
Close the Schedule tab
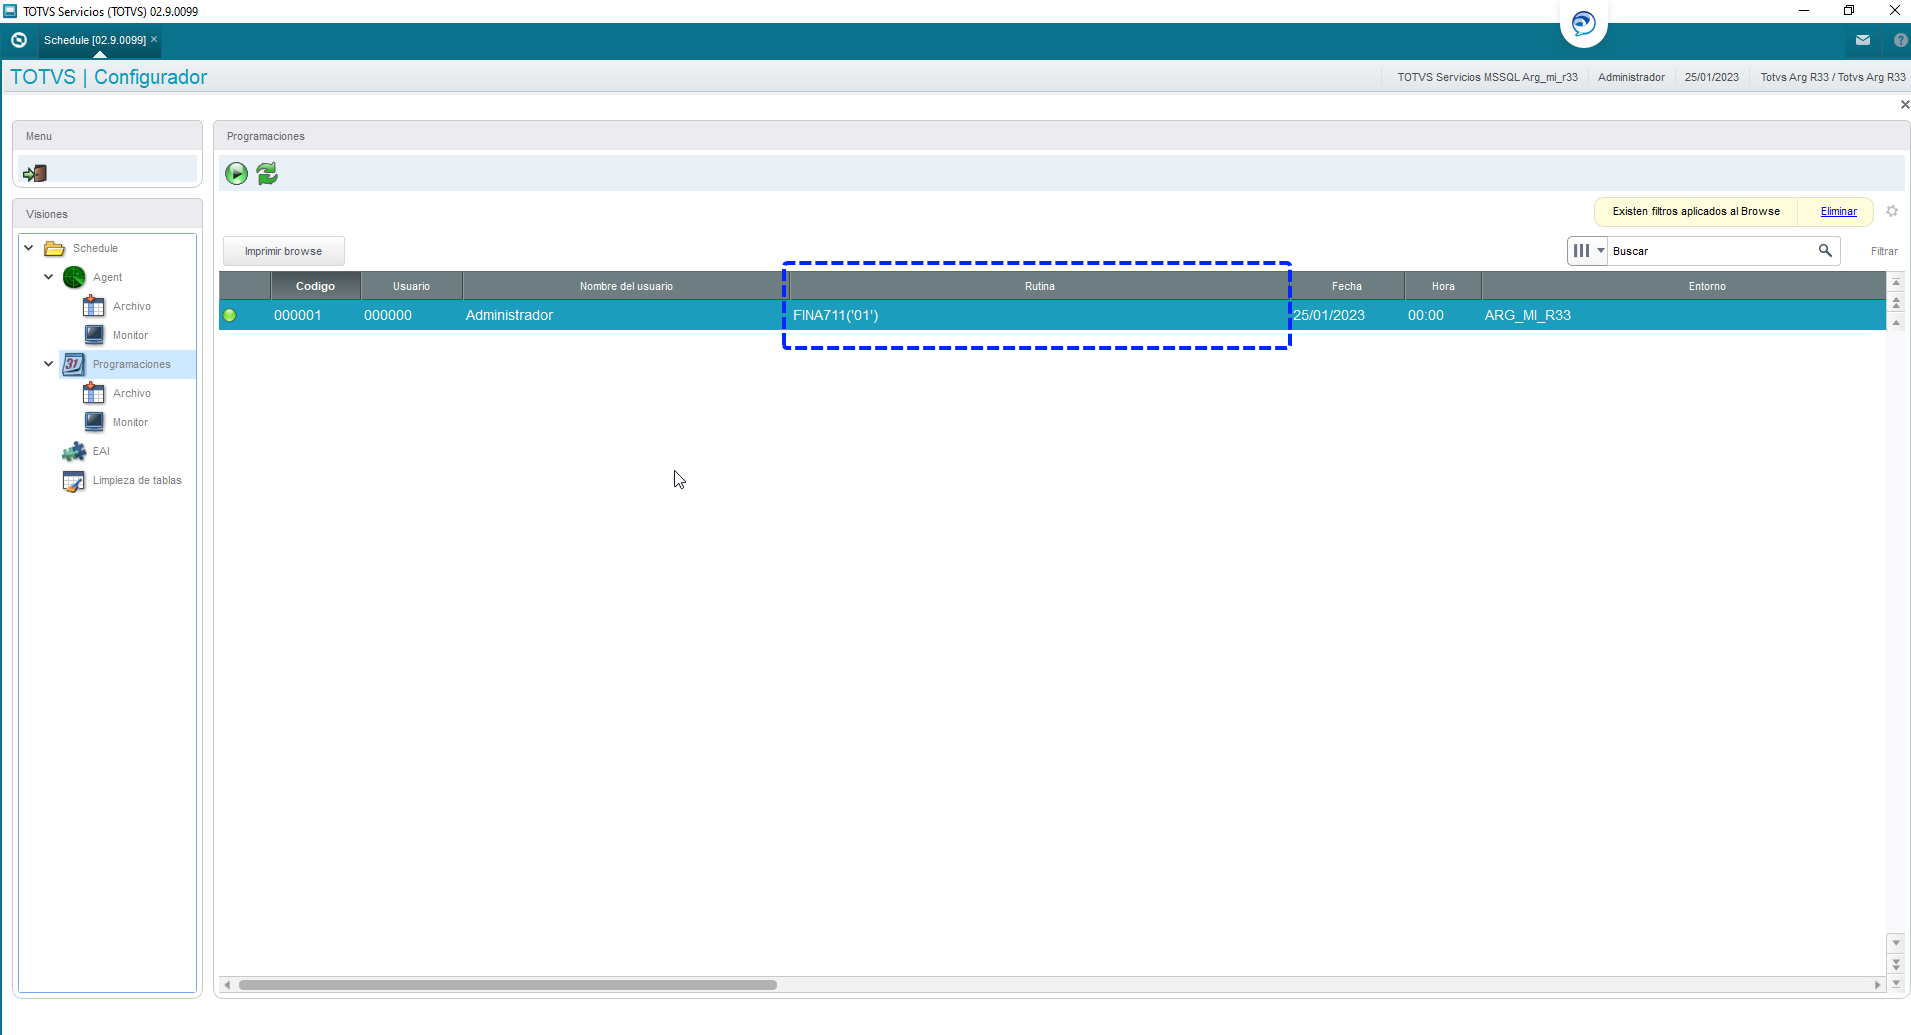pyautogui.click(x=154, y=39)
